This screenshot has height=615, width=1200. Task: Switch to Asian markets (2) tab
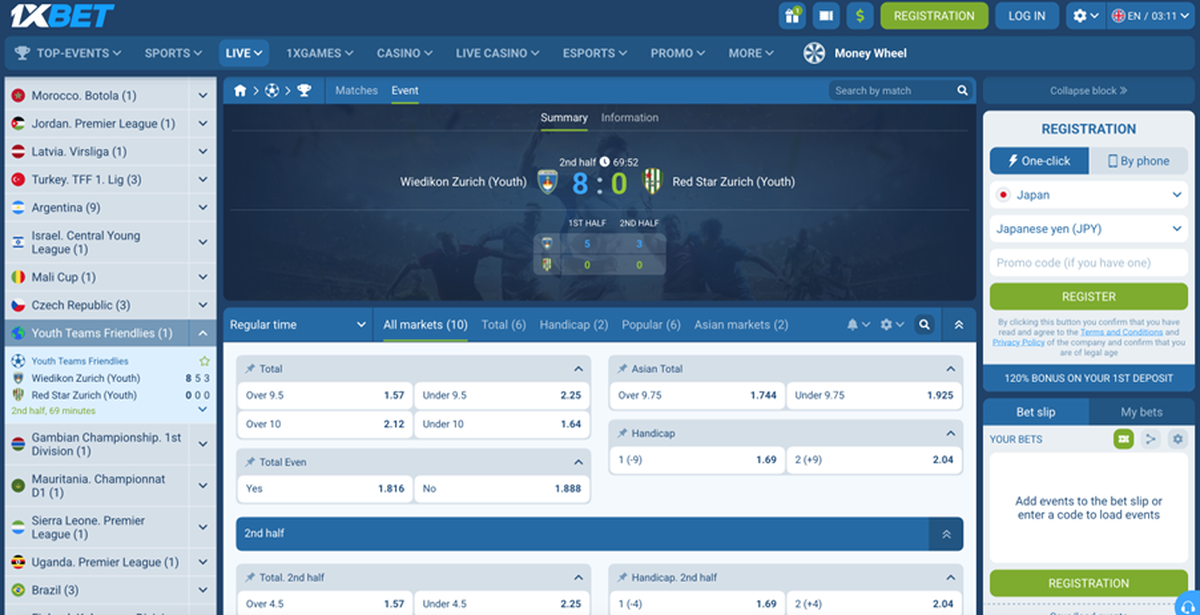click(x=741, y=325)
